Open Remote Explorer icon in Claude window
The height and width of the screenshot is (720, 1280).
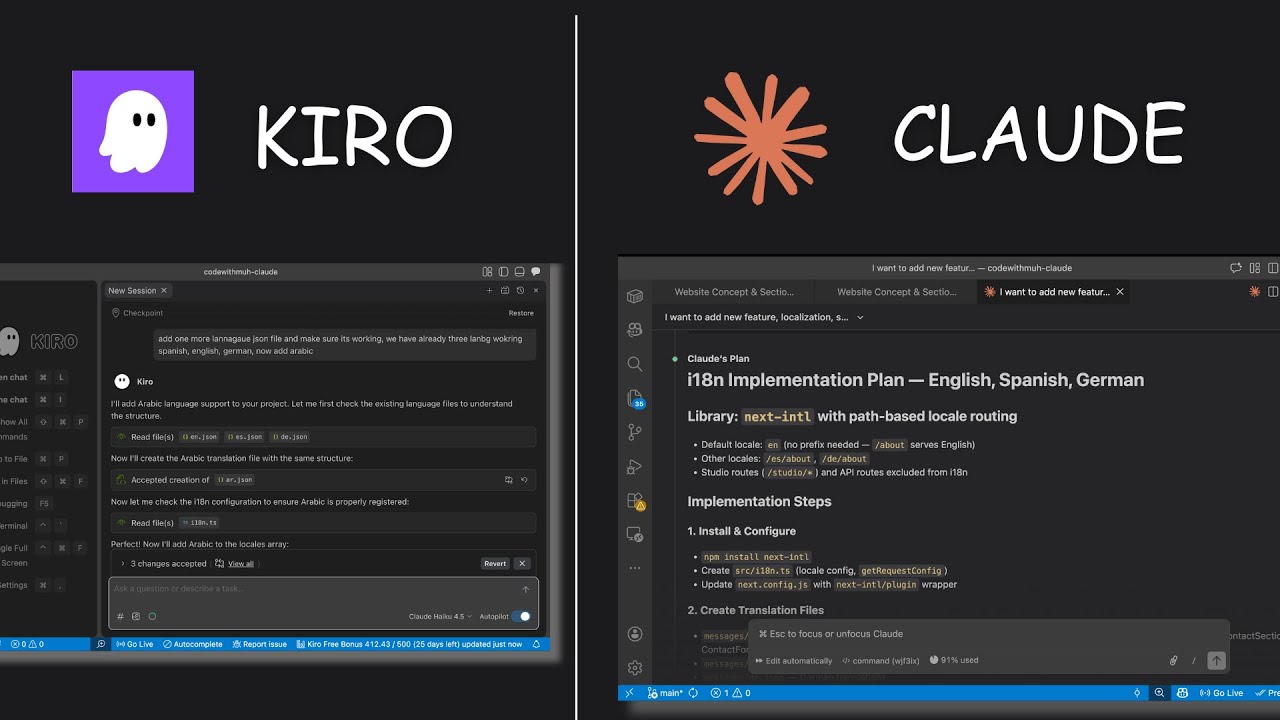point(635,535)
